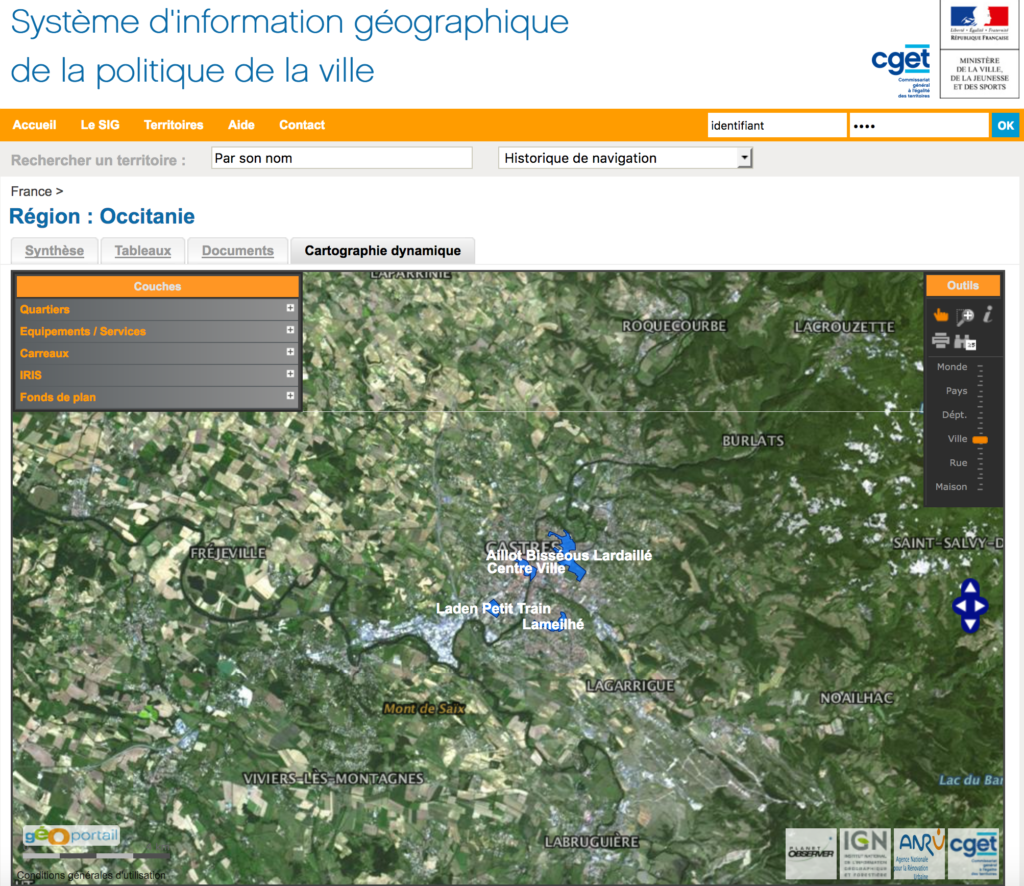Expand the Quartiers layer group
The image size is (1024, 886).
290,309
